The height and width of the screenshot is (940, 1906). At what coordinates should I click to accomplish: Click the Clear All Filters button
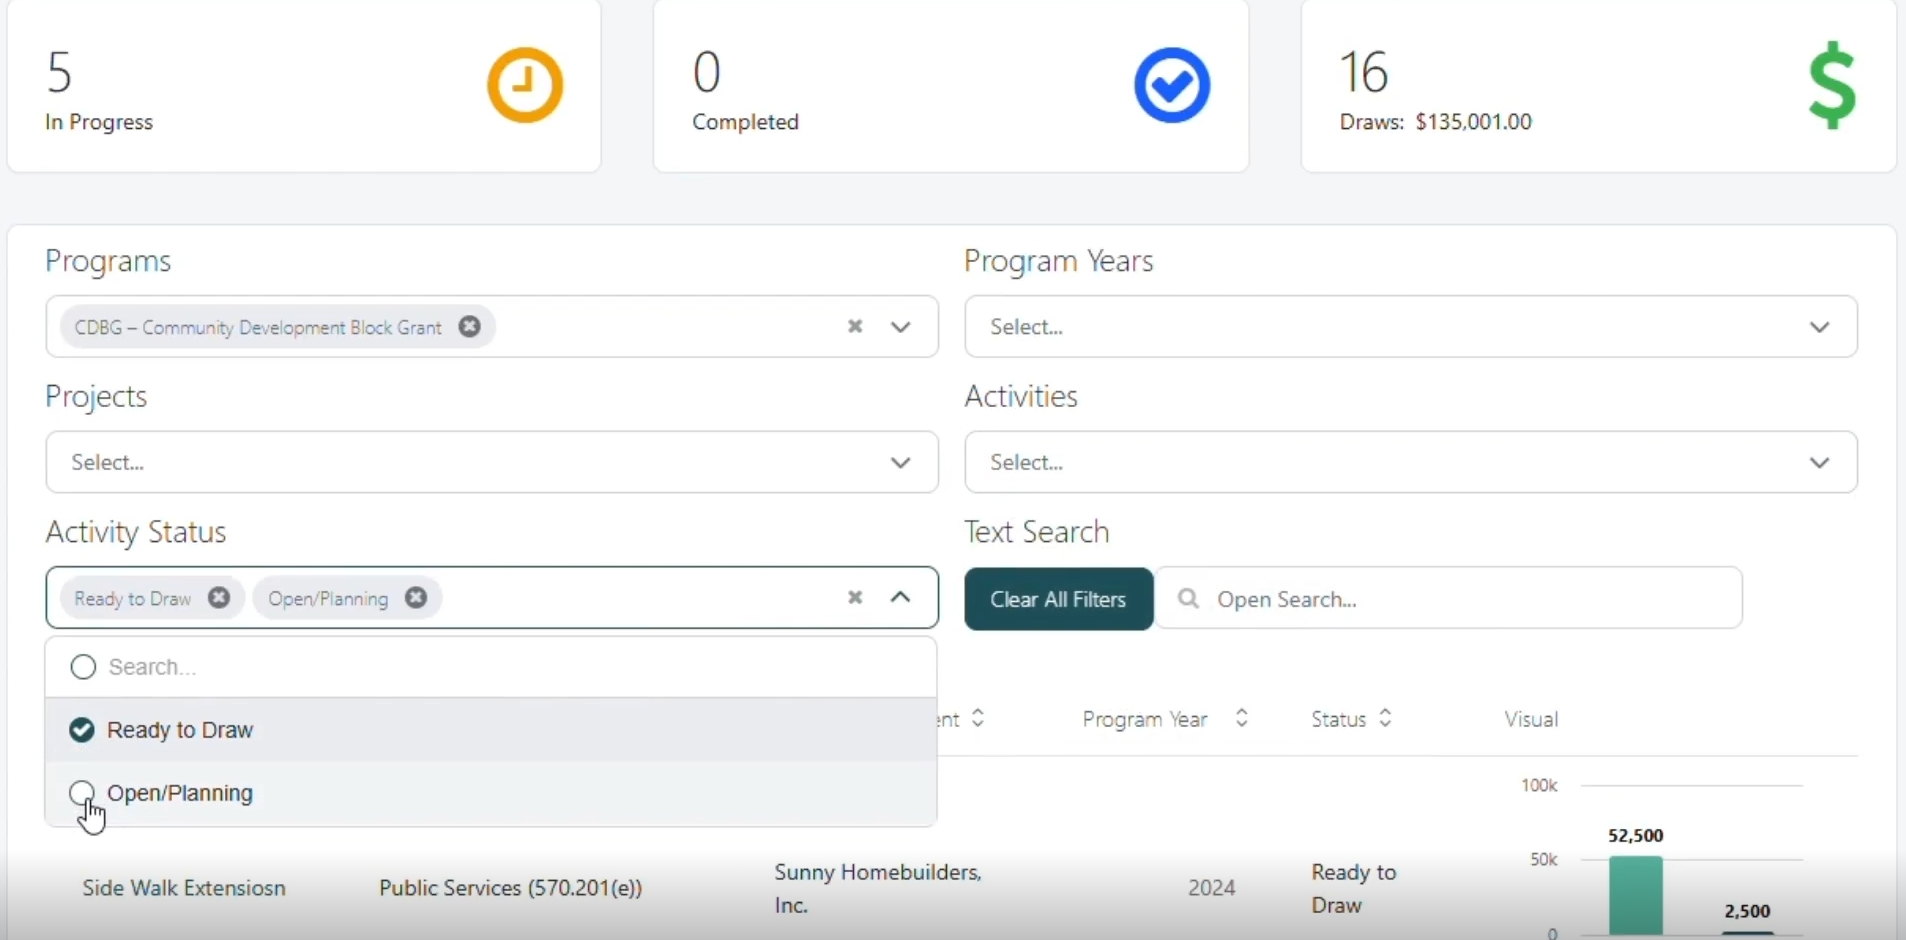pyautogui.click(x=1059, y=599)
